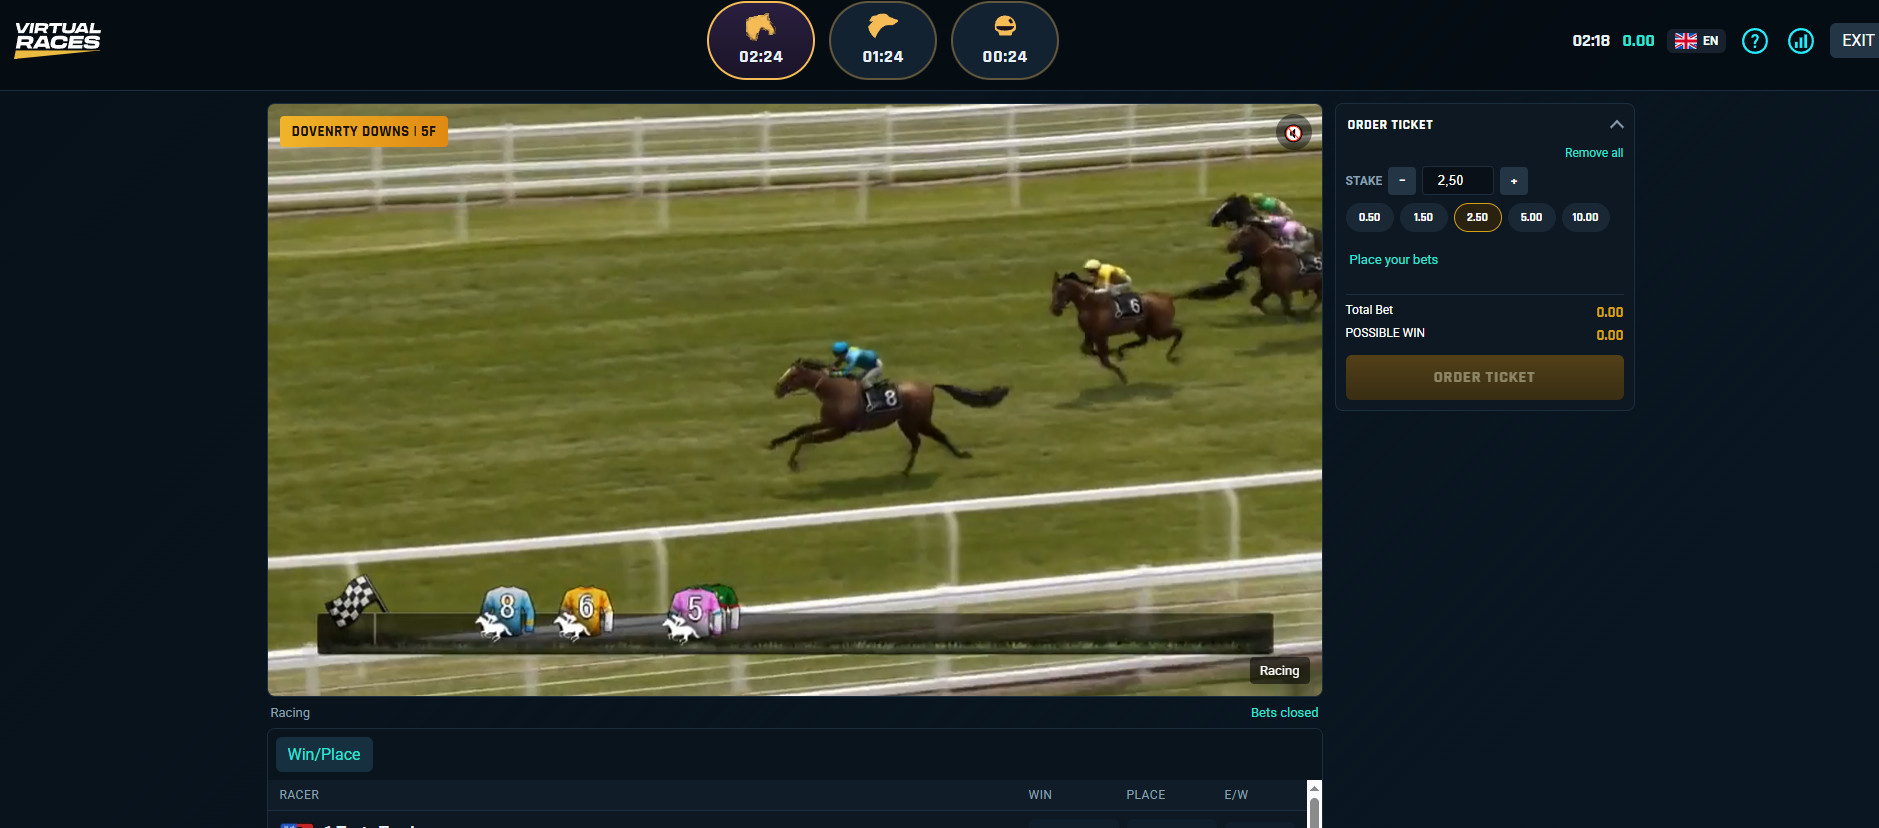Click the WIN column header
Image resolution: width=1879 pixels, height=828 pixels.
(1040, 795)
